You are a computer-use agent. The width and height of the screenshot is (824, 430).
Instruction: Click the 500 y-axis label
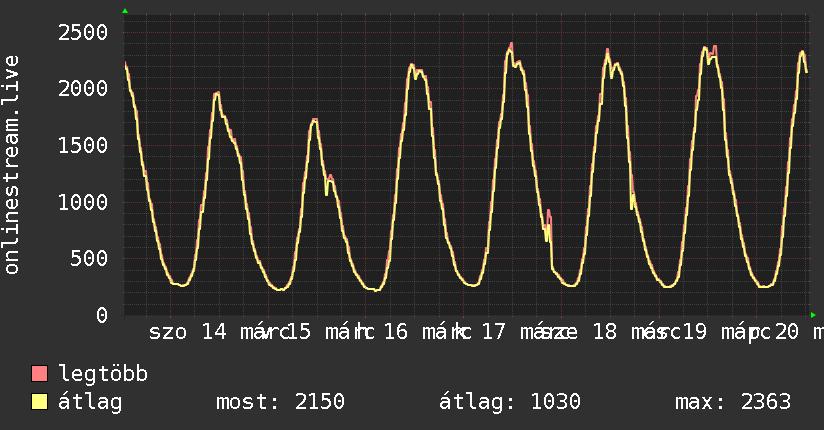tap(89, 258)
